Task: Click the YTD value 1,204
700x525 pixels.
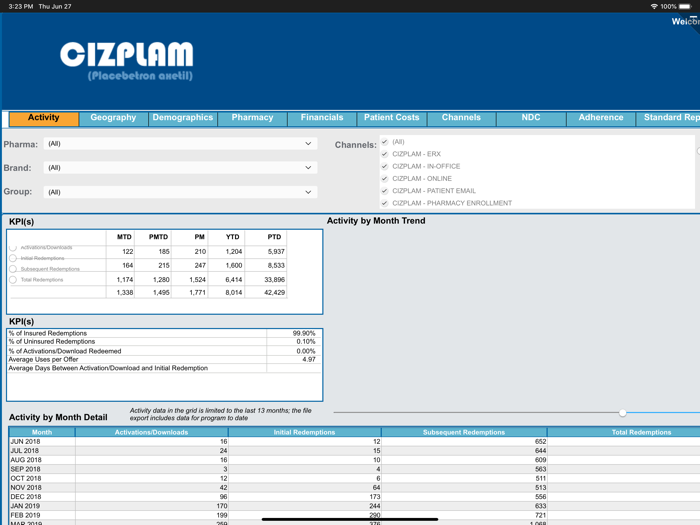Action: pos(234,252)
